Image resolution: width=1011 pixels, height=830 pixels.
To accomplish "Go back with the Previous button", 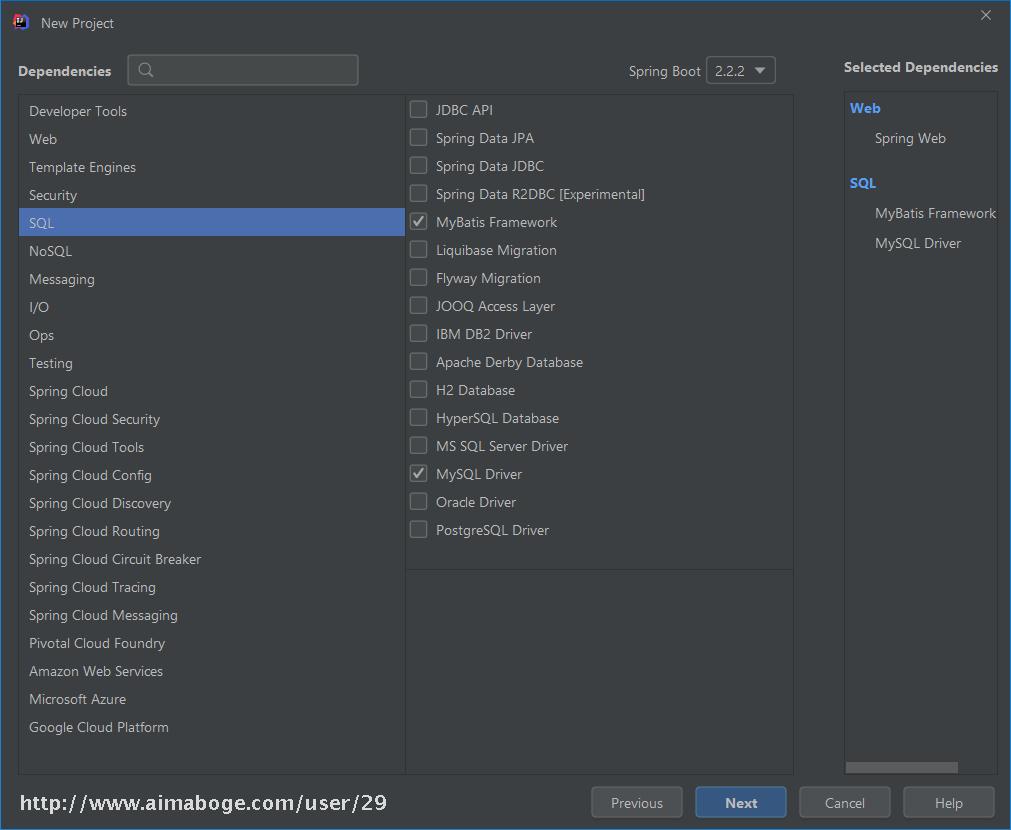I will 636,803.
